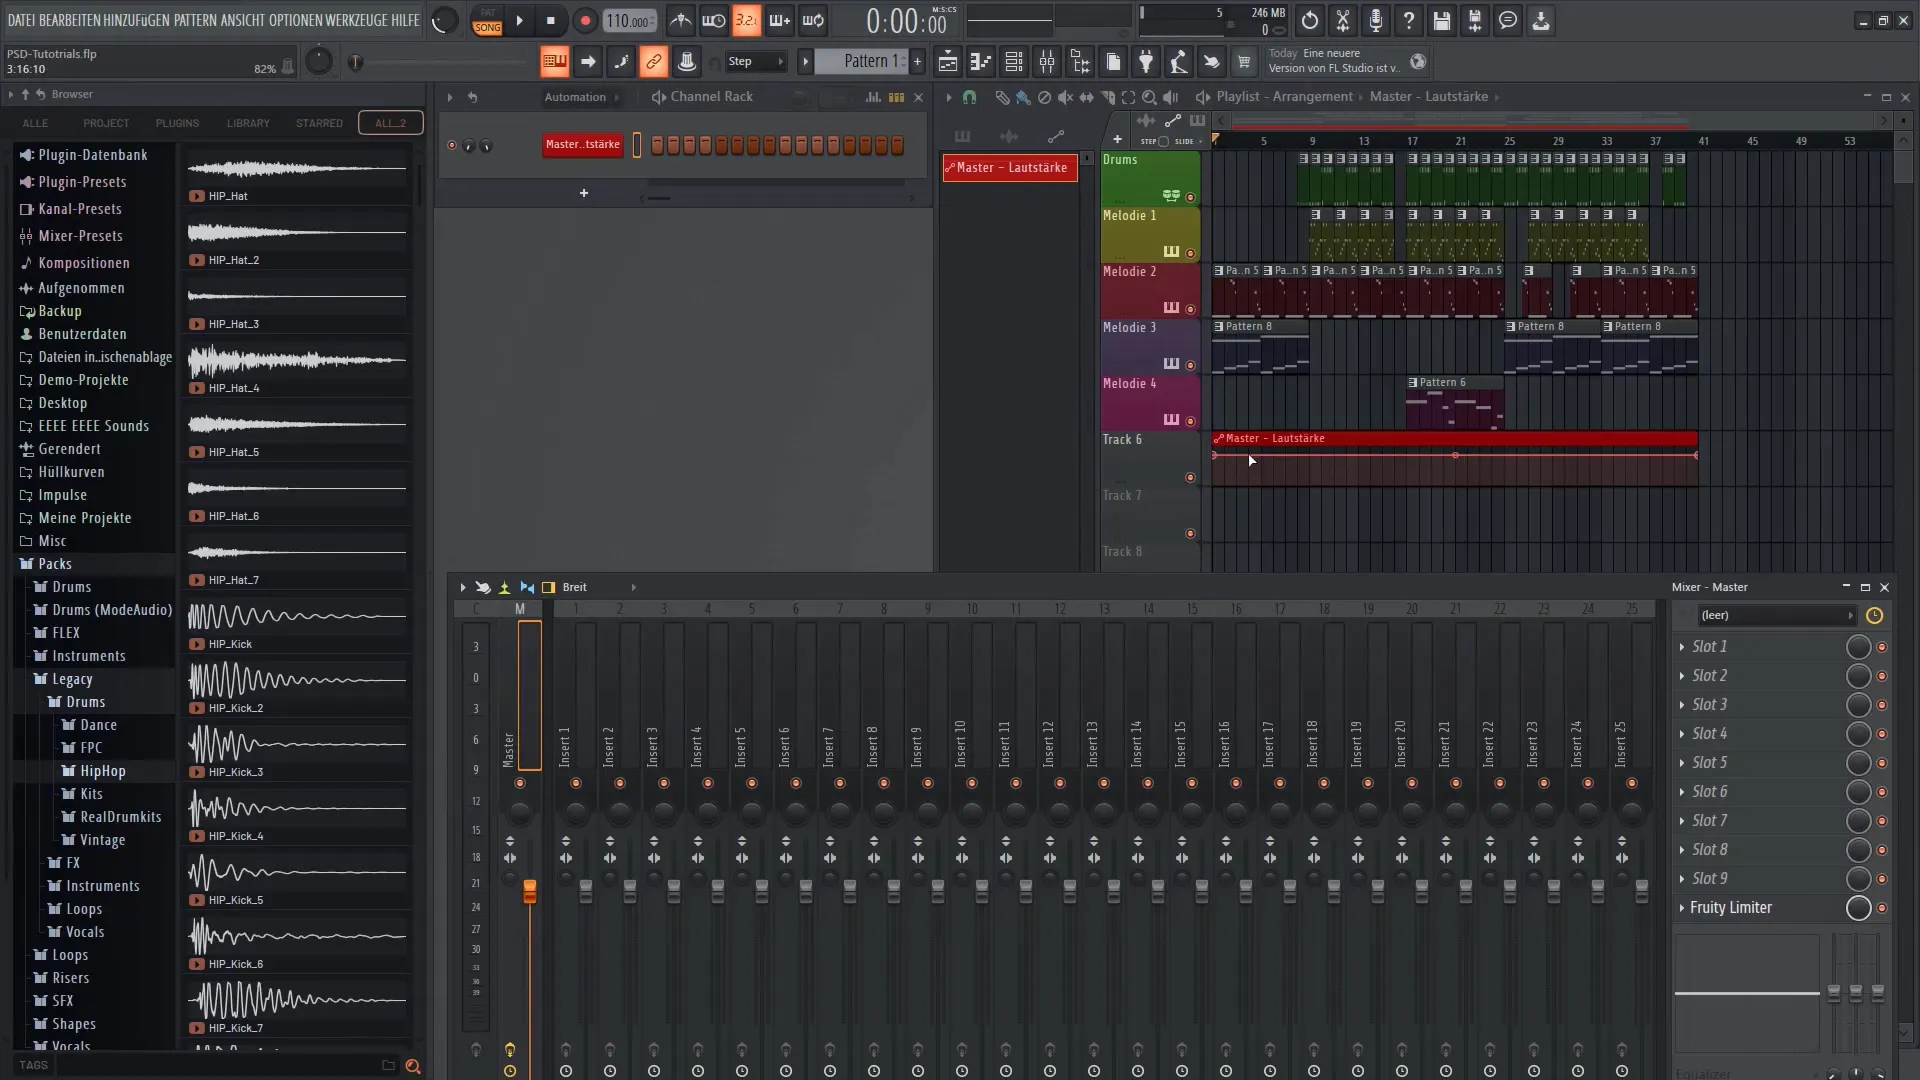Open the plugin picker plug icon
This screenshot has width=1920, height=1080.
click(1146, 62)
